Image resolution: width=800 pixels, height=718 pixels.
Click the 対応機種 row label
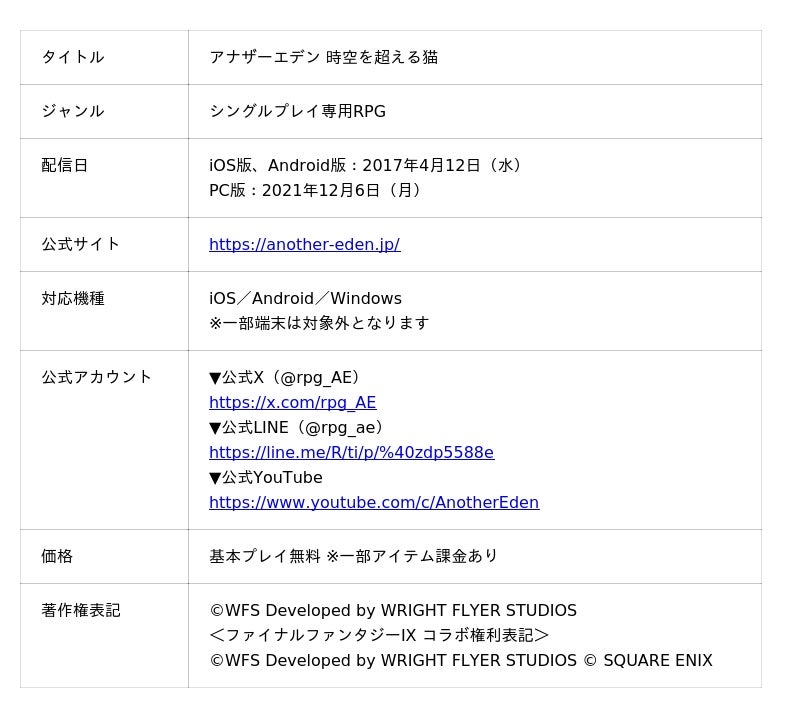click(73, 298)
